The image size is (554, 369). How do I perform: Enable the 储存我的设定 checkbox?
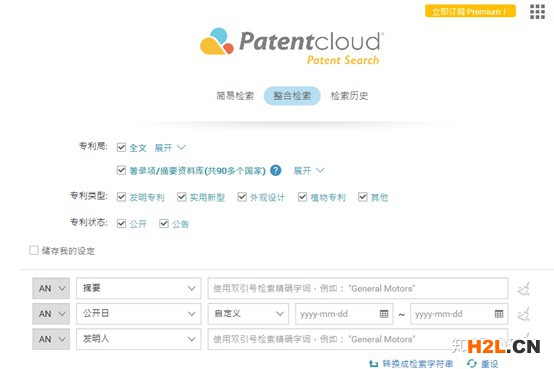pyautogui.click(x=34, y=251)
